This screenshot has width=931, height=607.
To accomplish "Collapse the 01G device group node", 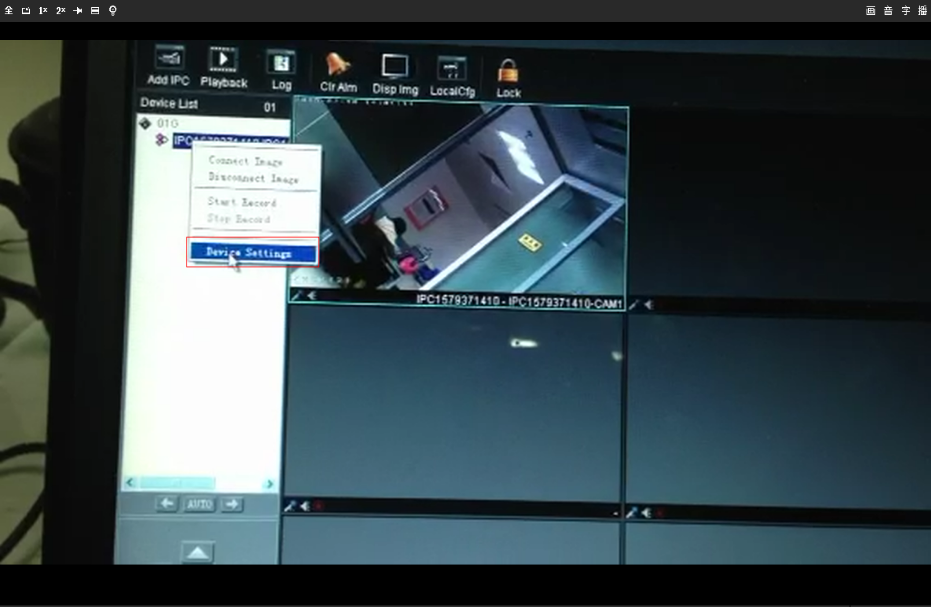I will click(145, 122).
